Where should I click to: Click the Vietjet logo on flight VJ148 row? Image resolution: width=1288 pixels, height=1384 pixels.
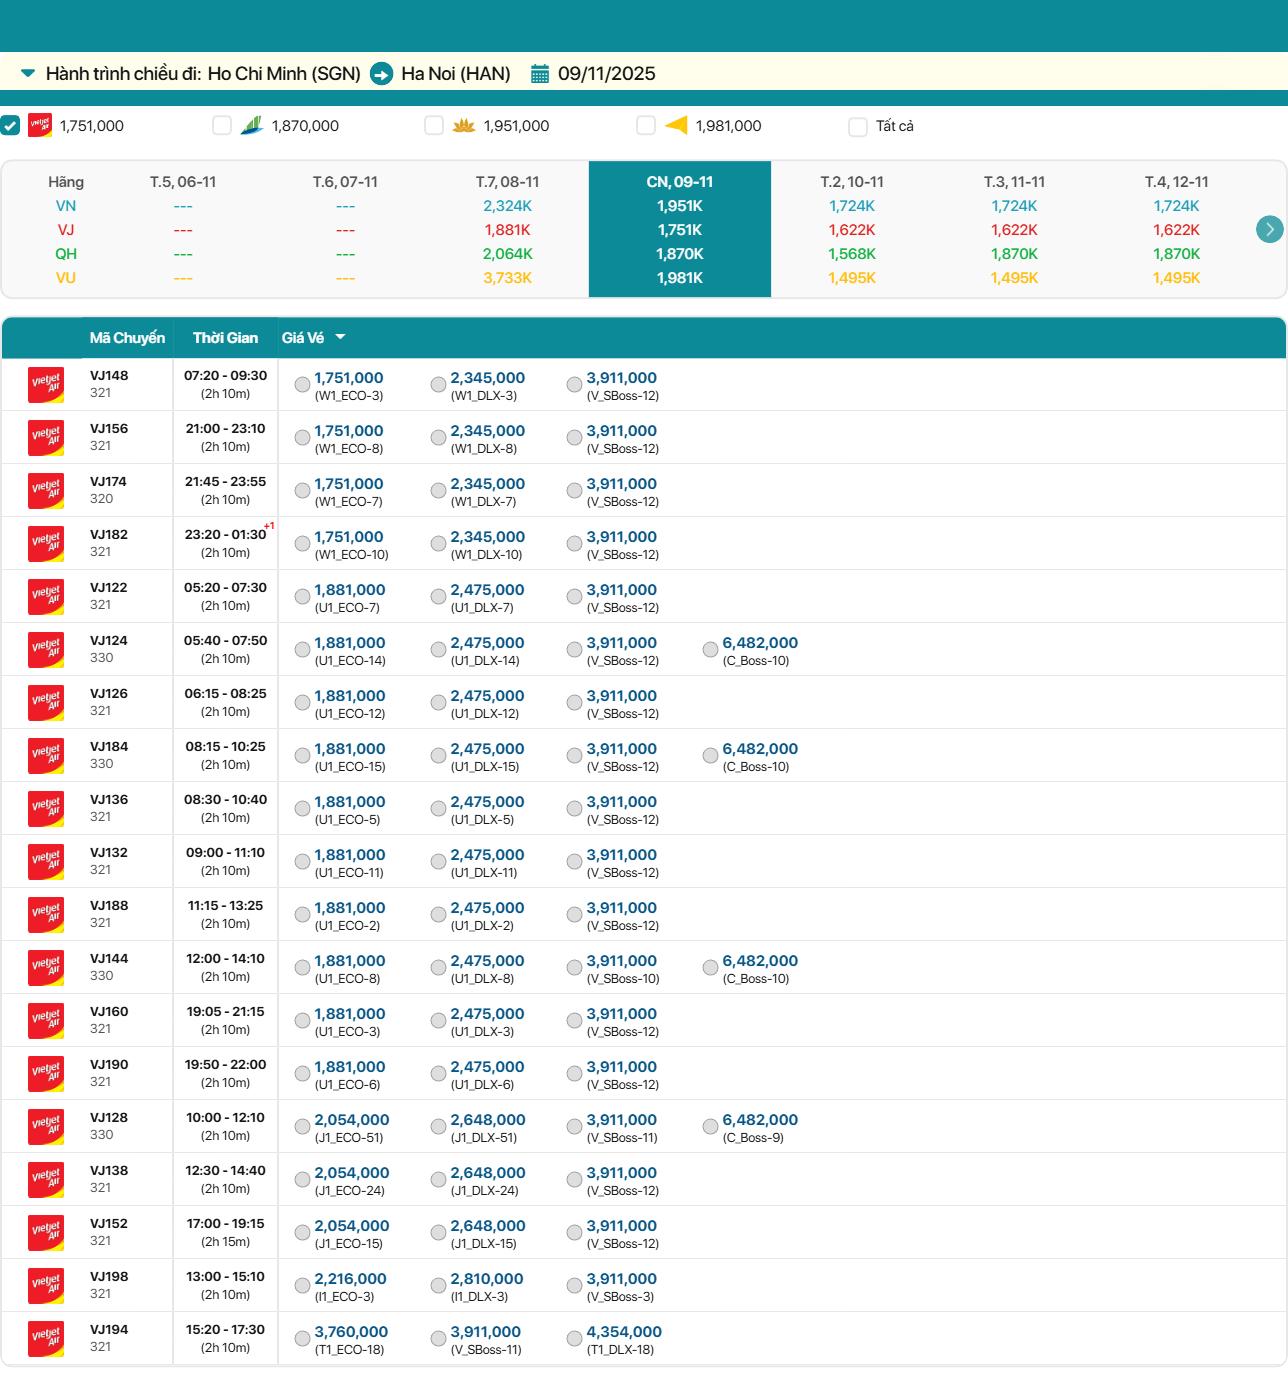(x=46, y=384)
